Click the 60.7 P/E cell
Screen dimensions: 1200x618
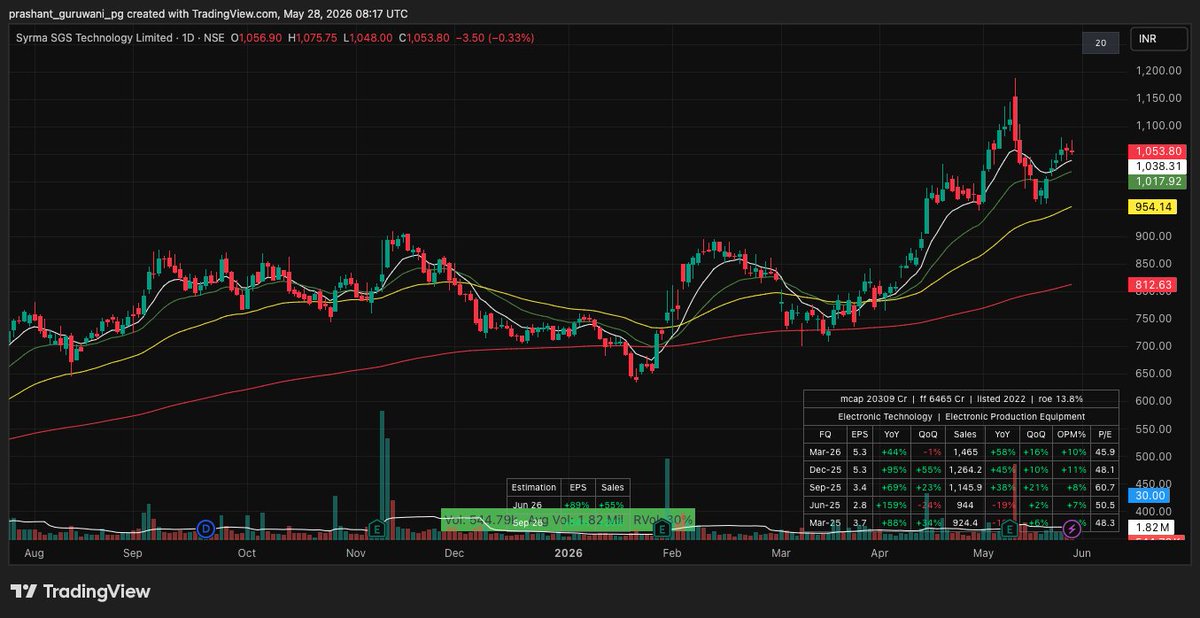[1103, 487]
